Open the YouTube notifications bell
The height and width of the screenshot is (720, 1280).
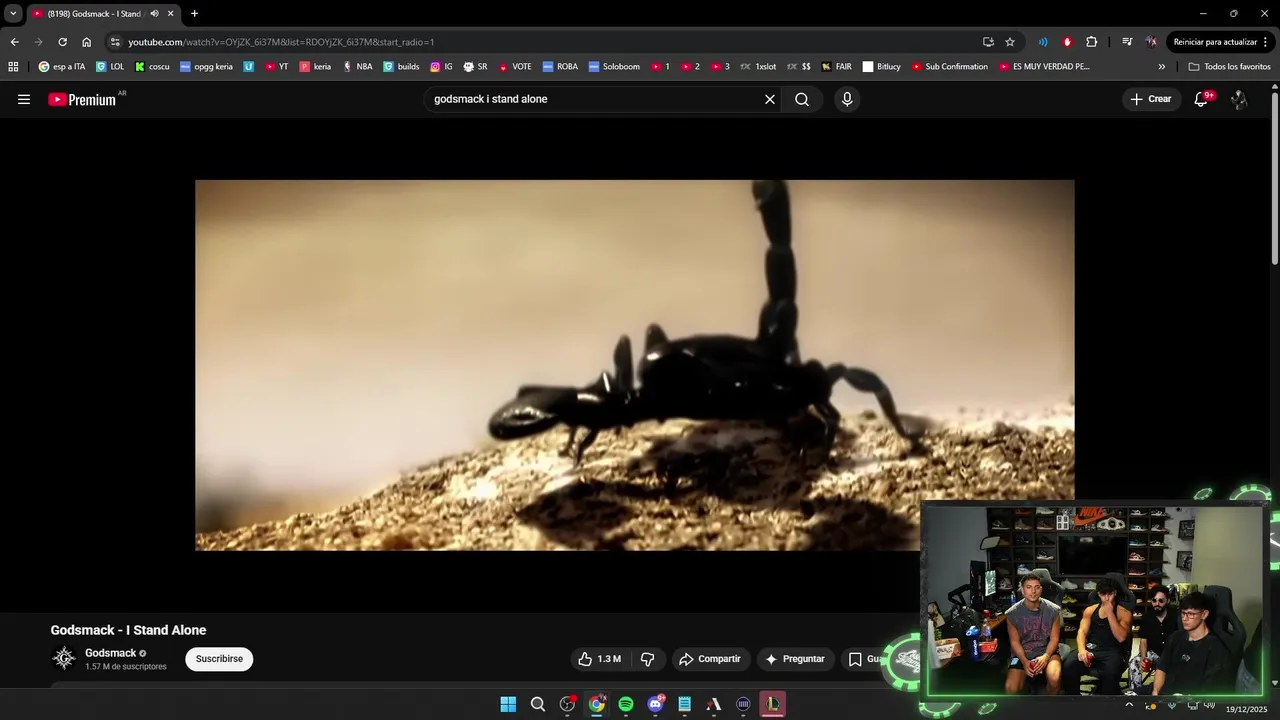point(1202,99)
